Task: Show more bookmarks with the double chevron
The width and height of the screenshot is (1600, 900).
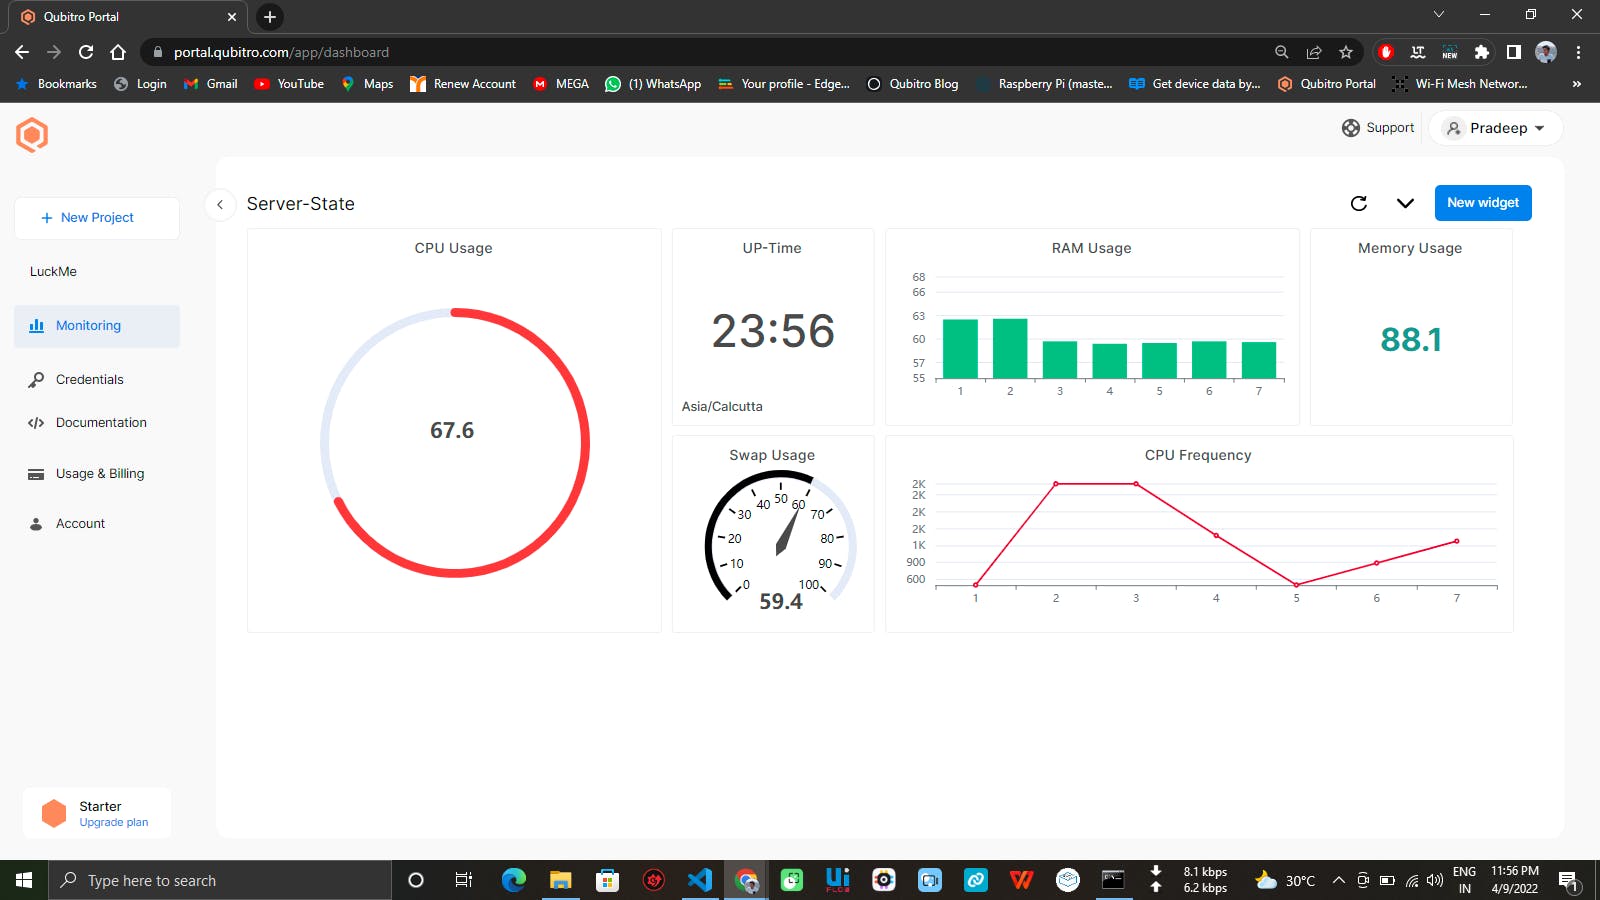Action: pos(1576,84)
